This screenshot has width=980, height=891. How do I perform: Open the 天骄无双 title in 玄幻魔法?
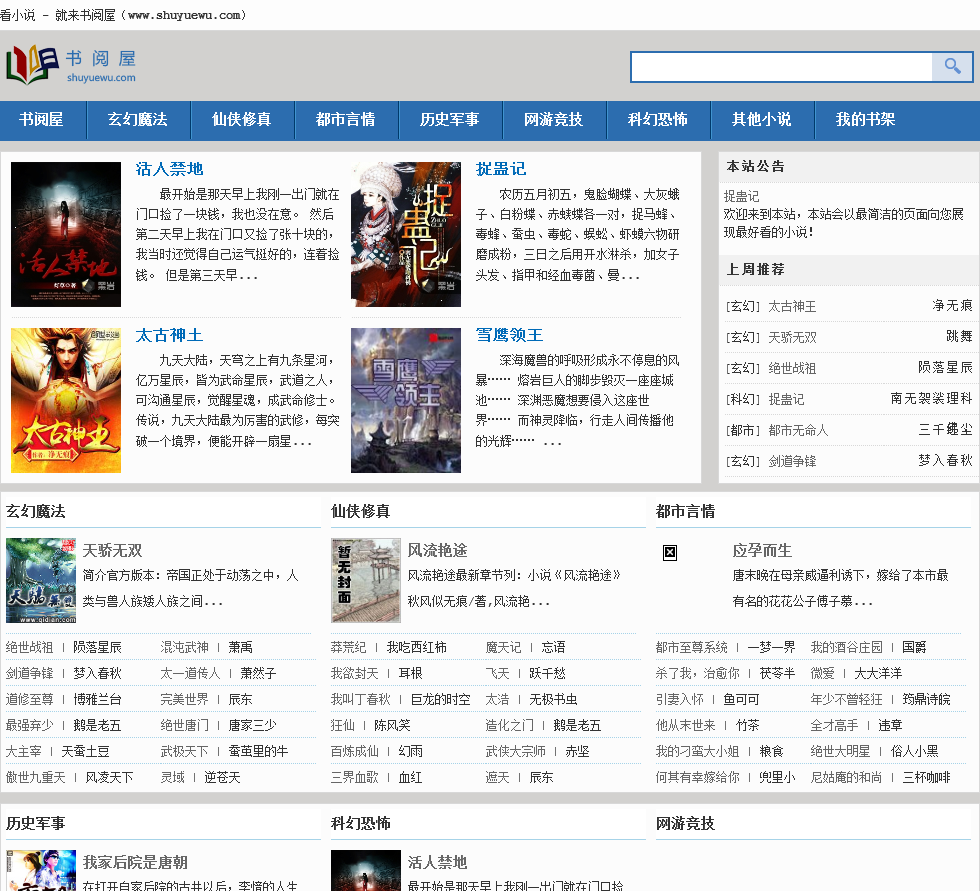[x=112, y=550]
